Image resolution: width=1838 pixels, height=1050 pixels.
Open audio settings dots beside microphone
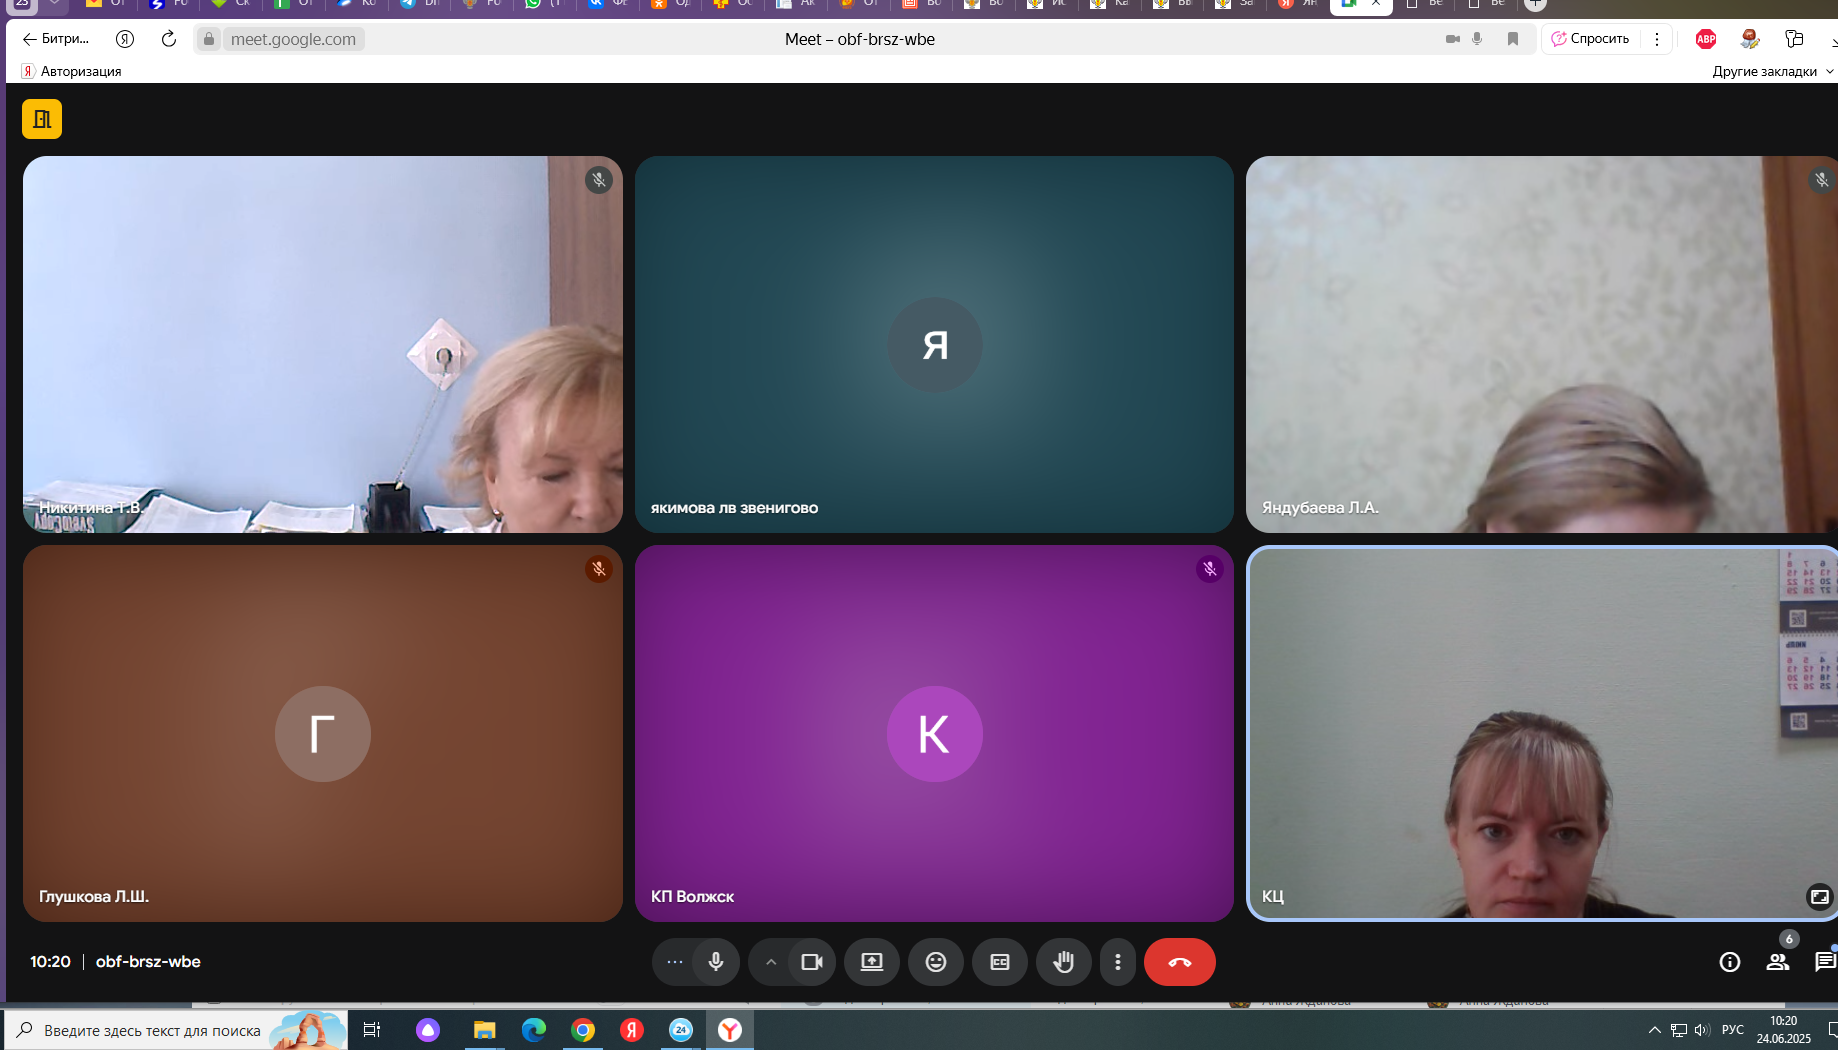[675, 962]
